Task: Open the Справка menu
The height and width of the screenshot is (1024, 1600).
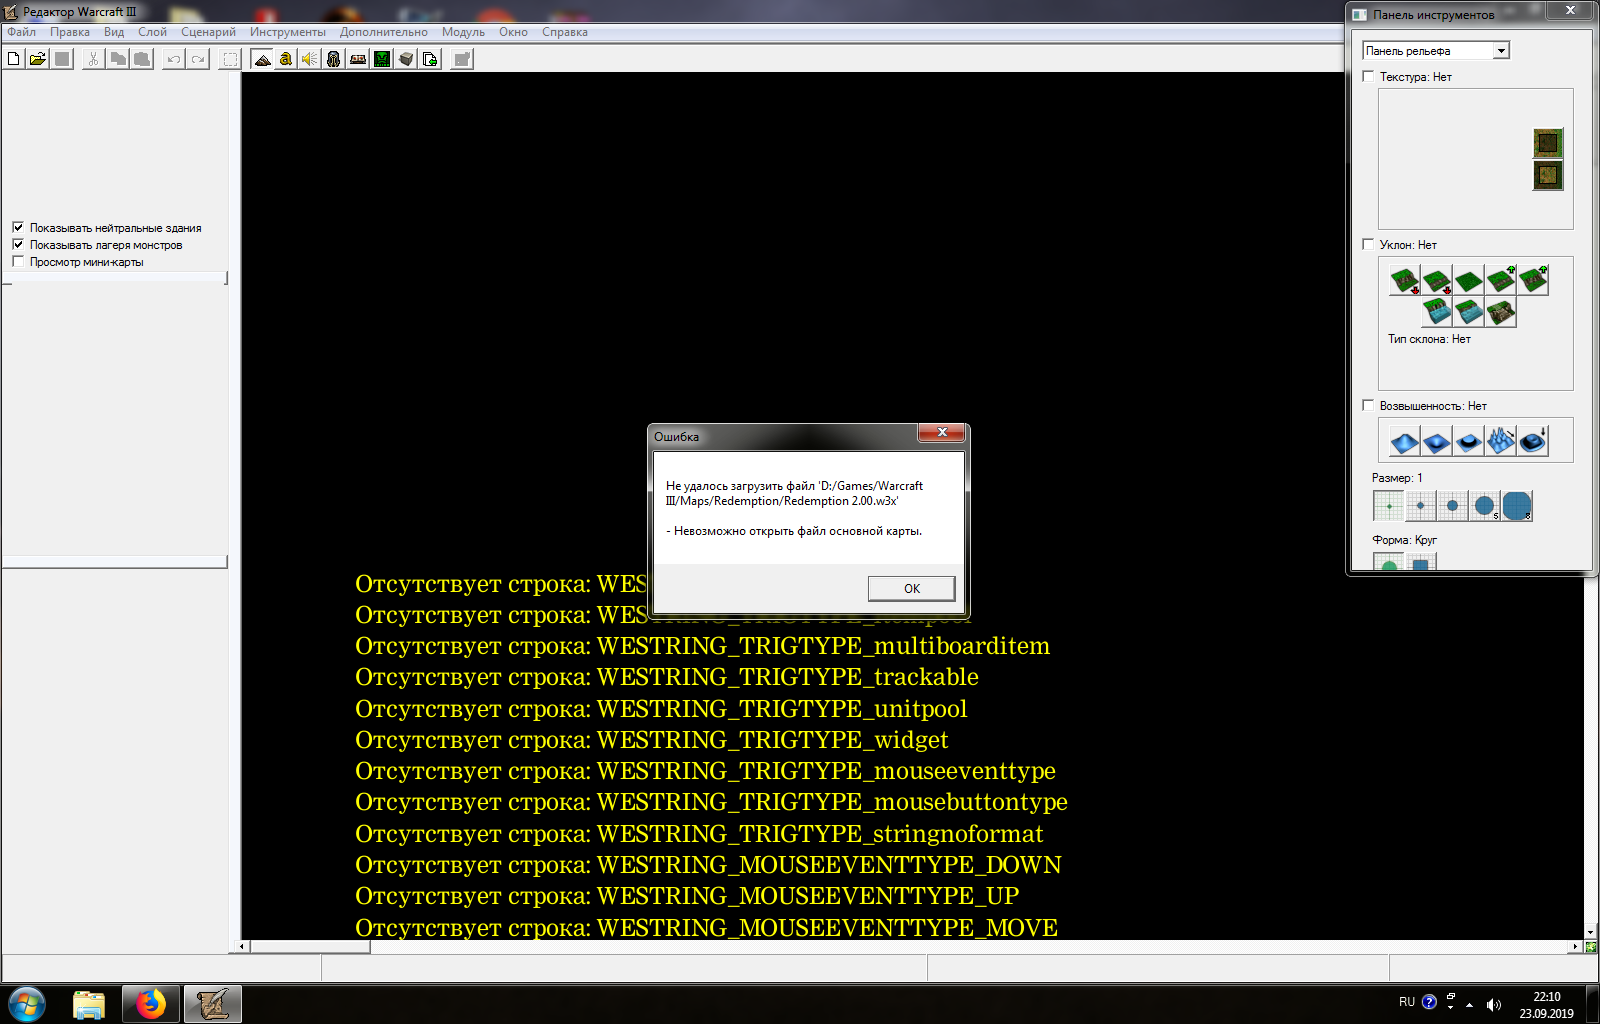Action: click(565, 32)
